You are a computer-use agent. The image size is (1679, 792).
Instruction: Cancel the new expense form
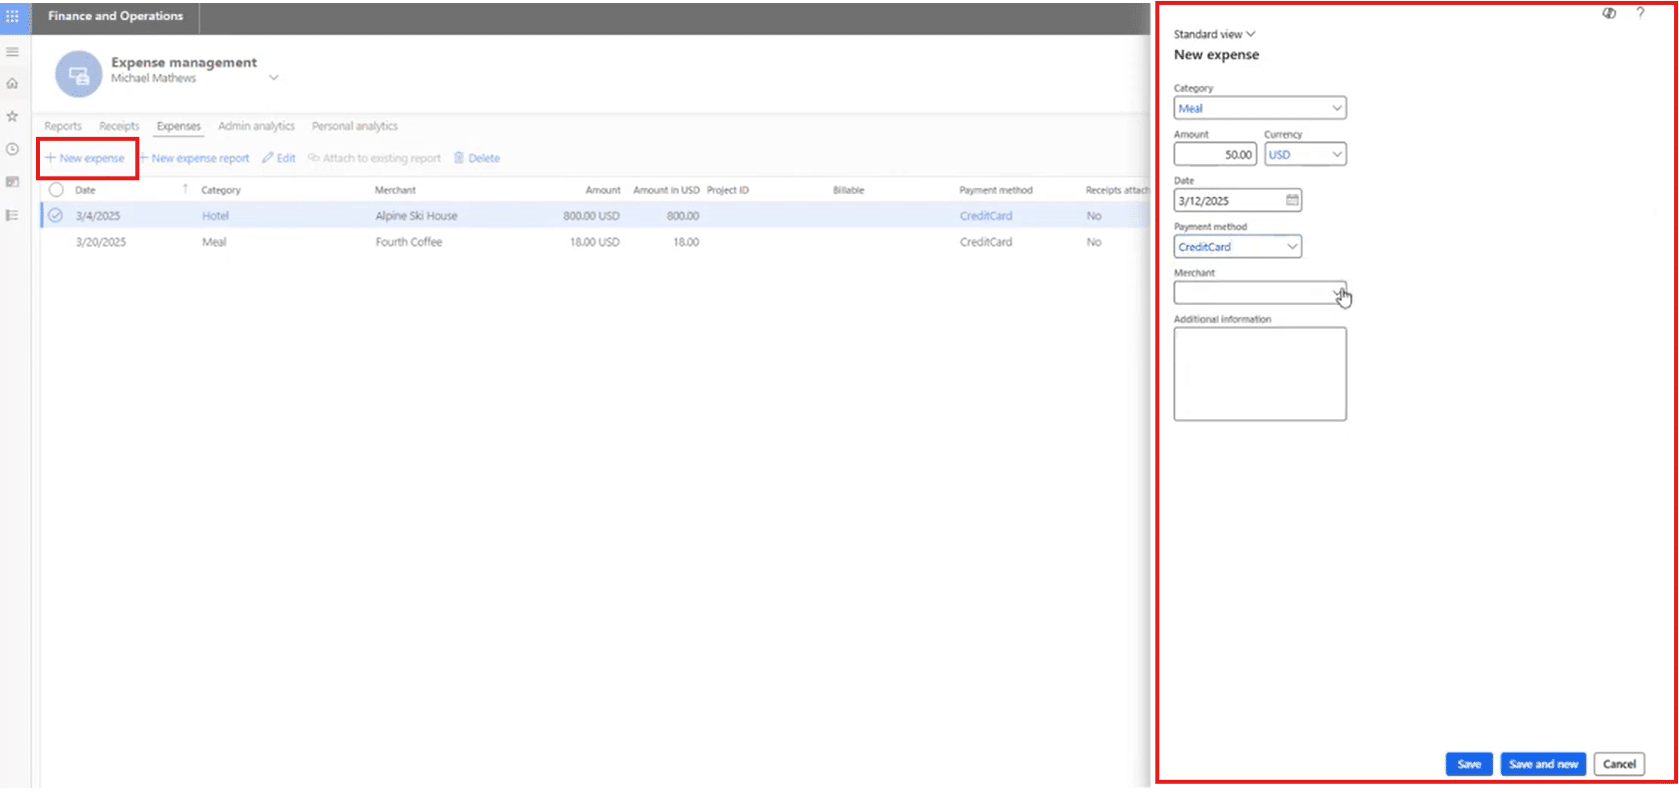(x=1618, y=764)
